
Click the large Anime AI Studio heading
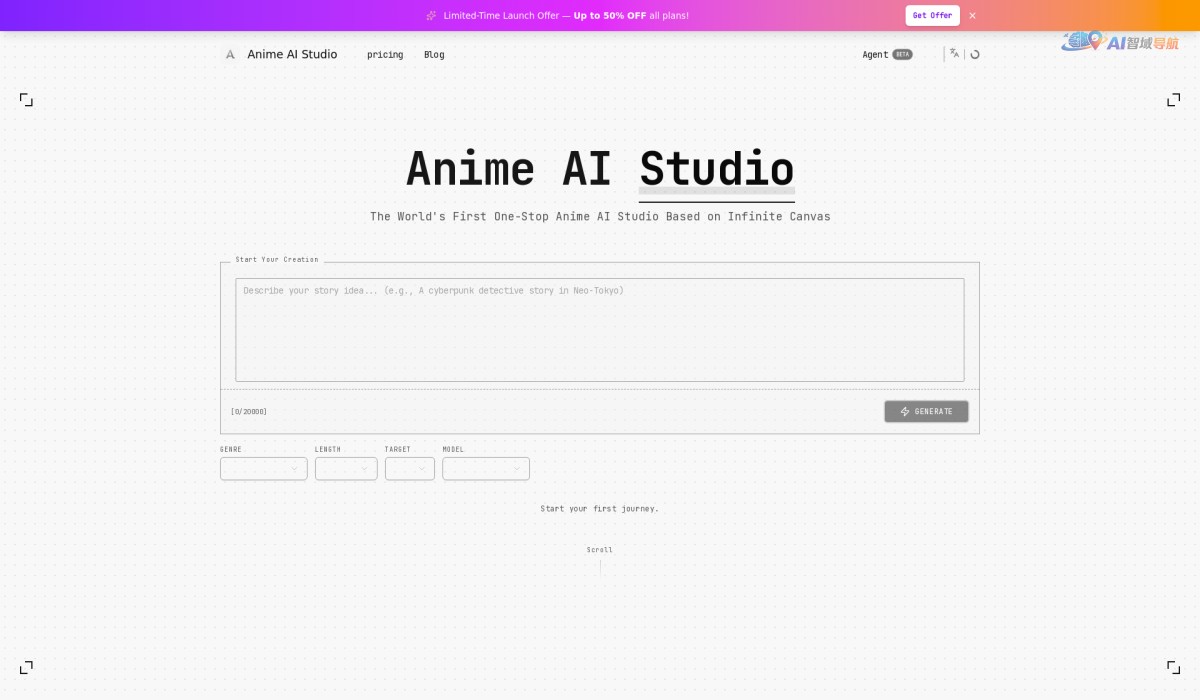600,169
